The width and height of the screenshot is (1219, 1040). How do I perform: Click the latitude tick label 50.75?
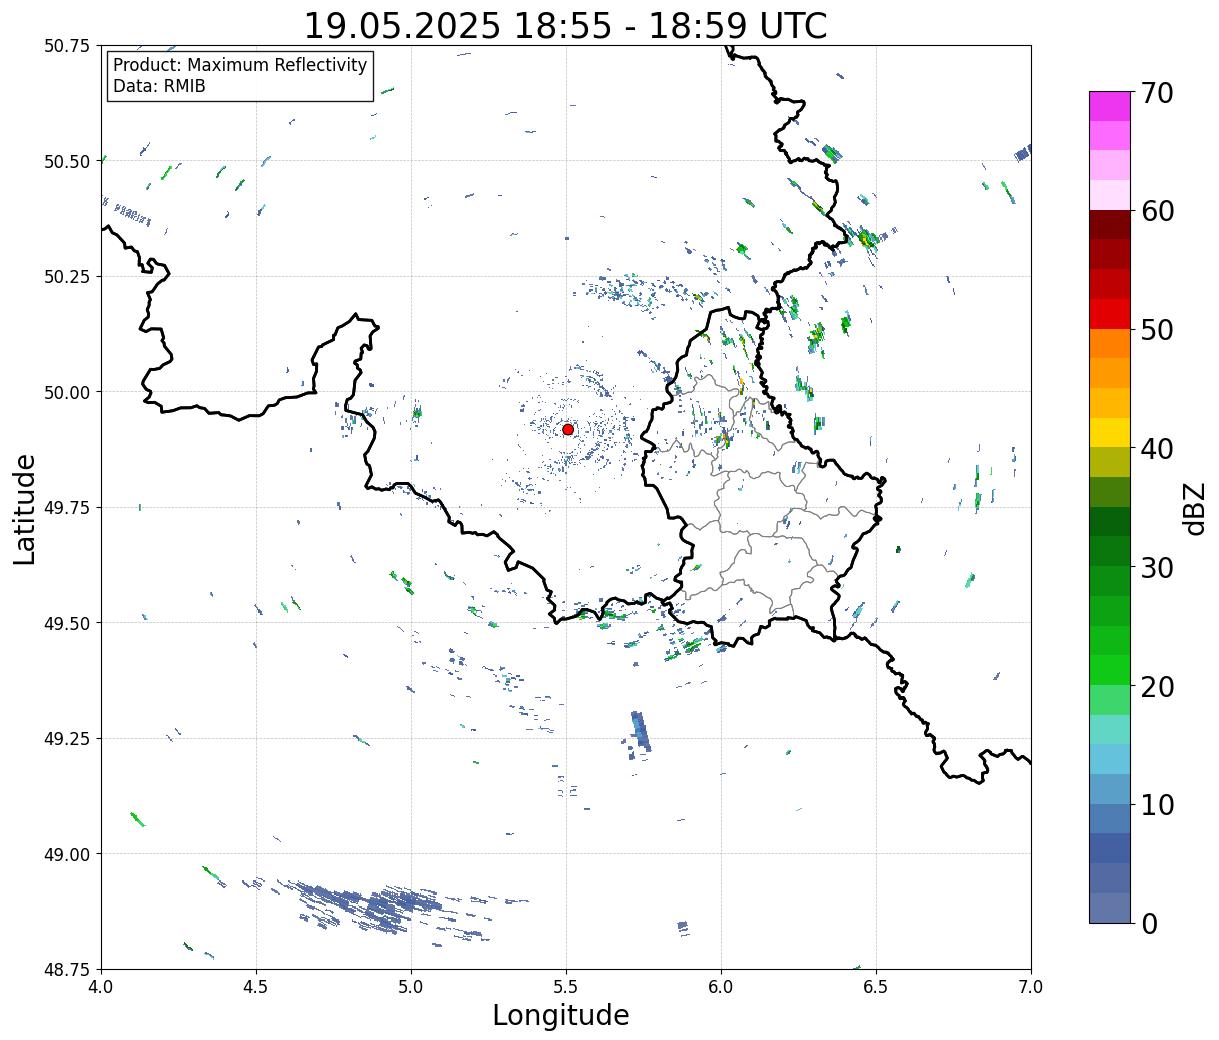pyautogui.click(x=67, y=46)
